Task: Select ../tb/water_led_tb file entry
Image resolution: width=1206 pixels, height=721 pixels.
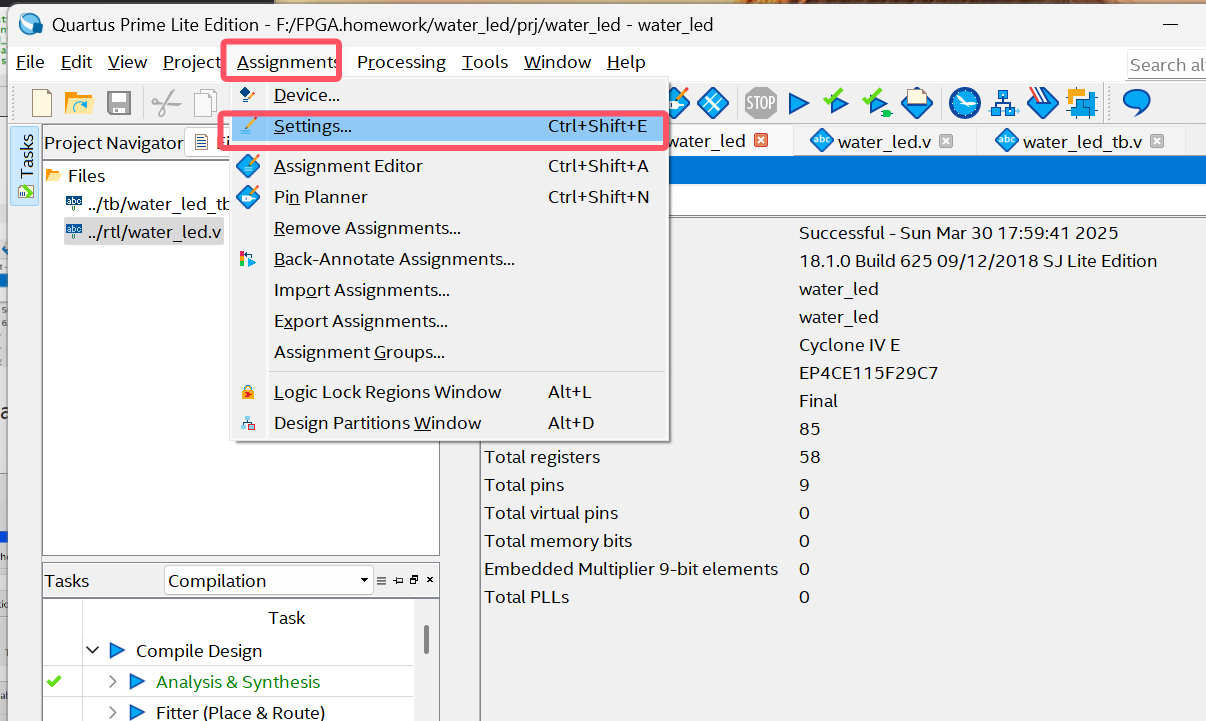Action: click(x=147, y=204)
